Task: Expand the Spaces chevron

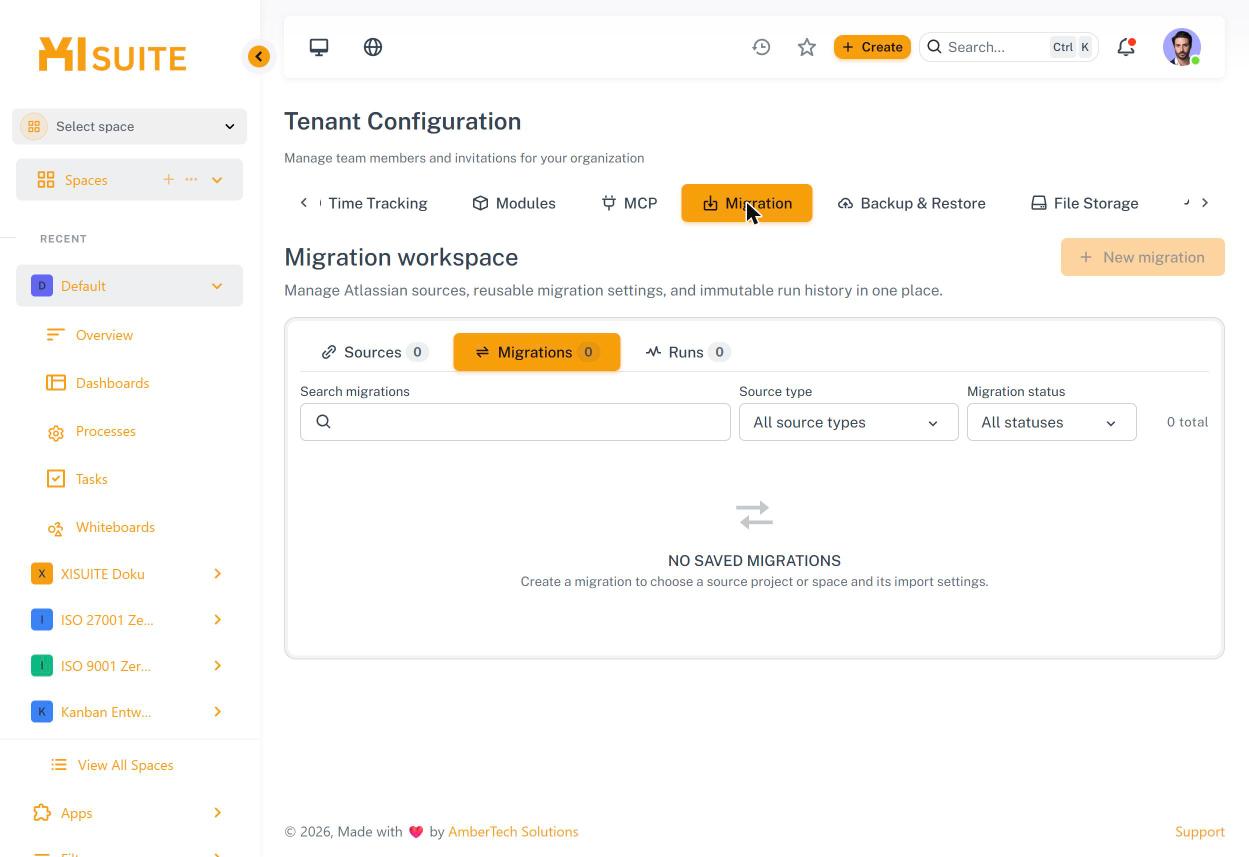Action: point(217,180)
